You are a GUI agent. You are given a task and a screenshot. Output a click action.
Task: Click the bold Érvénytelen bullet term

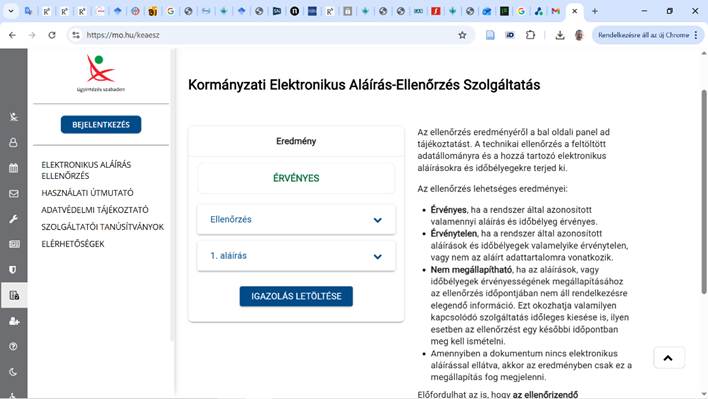pyautogui.click(x=453, y=233)
